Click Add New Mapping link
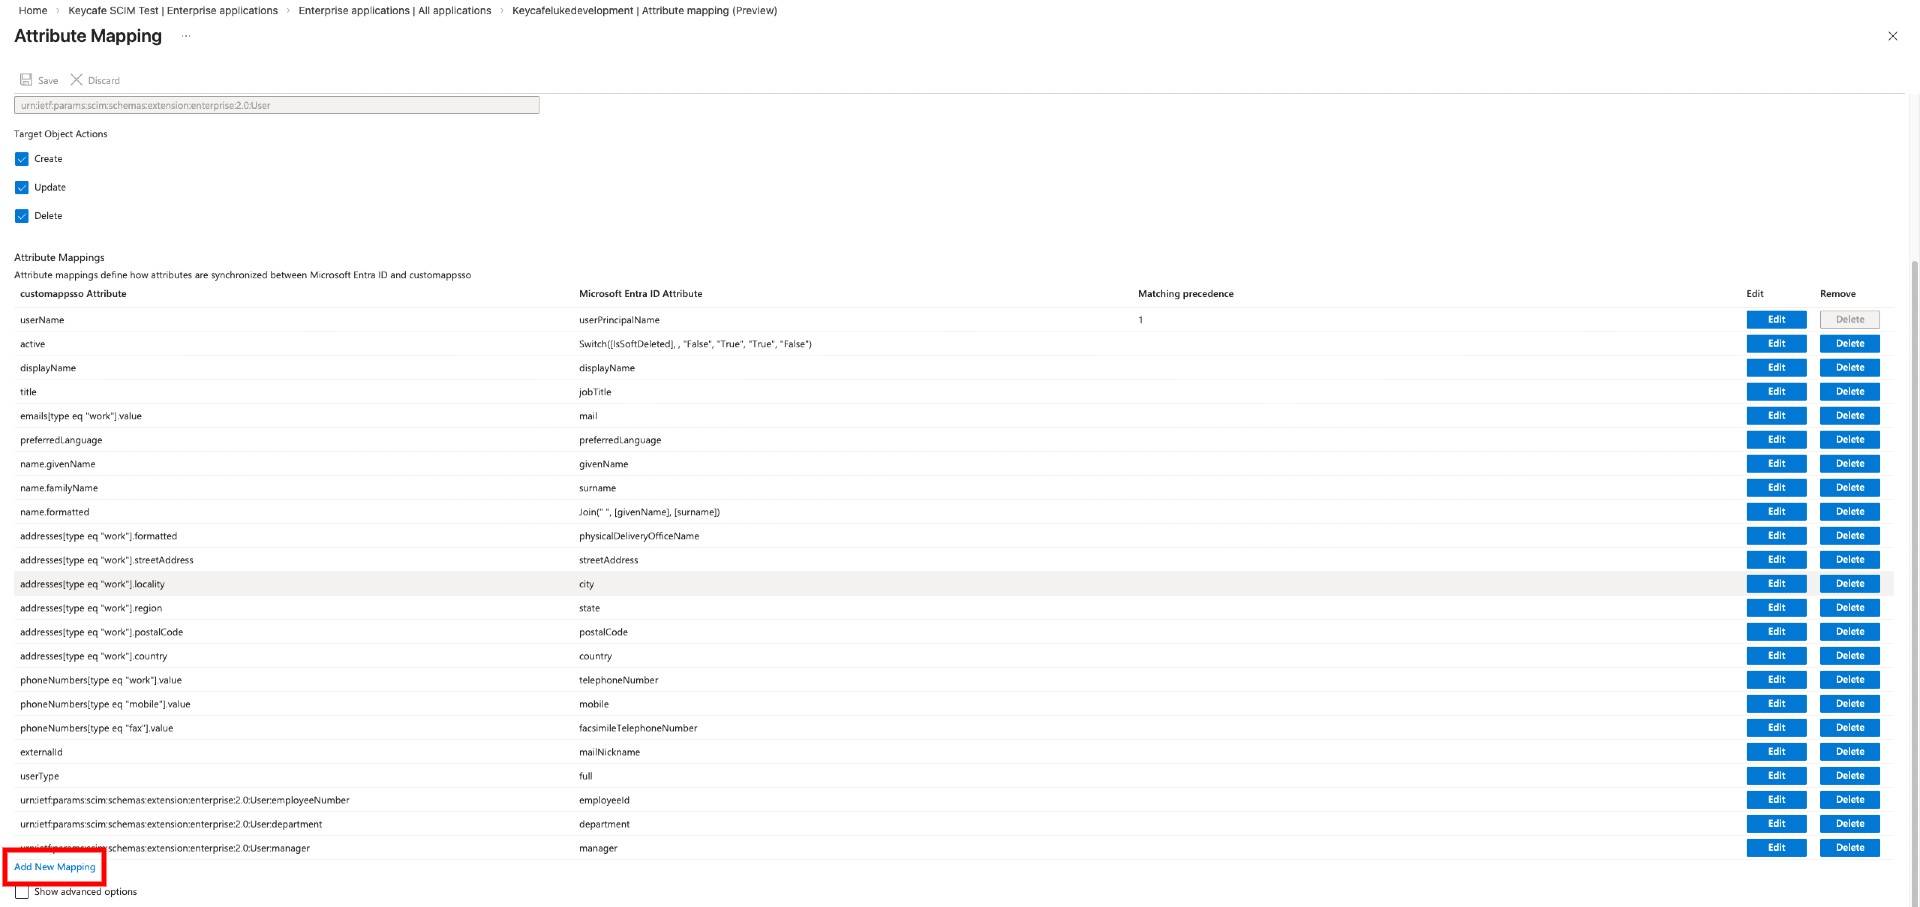This screenshot has width=1920, height=907. coord(55,867)
